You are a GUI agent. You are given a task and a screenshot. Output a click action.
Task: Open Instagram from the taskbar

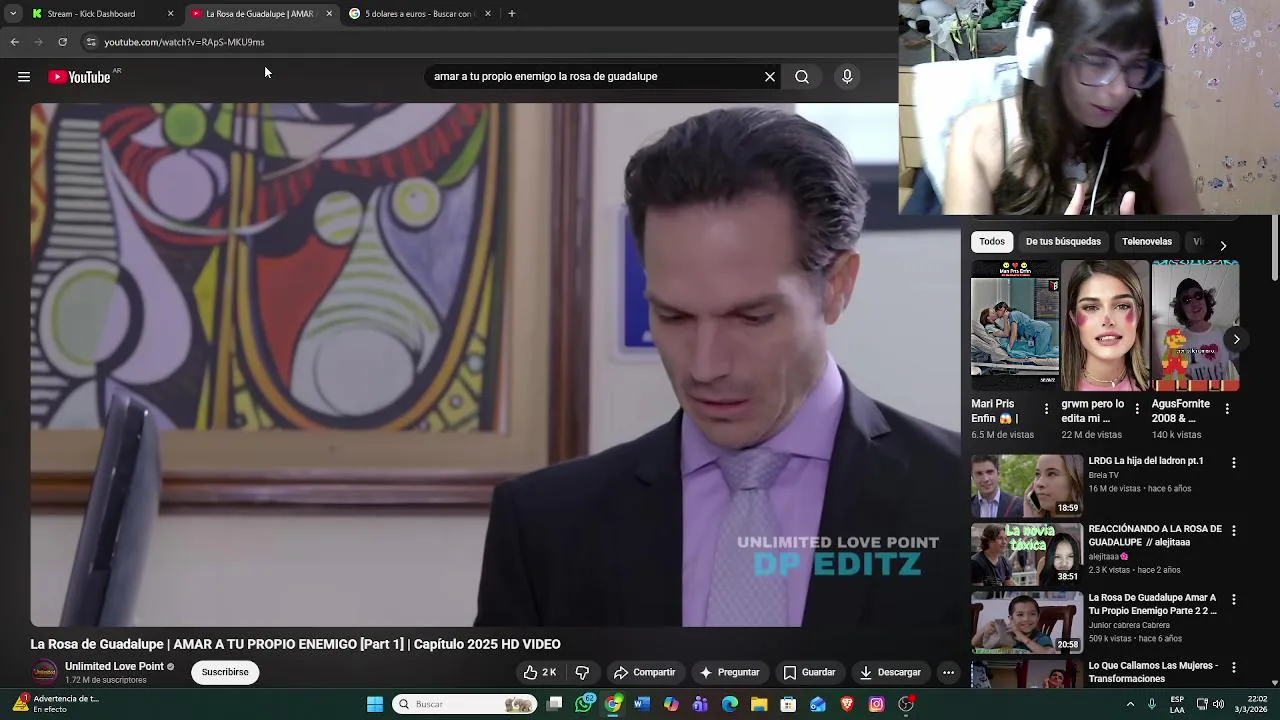coord(876,704)
